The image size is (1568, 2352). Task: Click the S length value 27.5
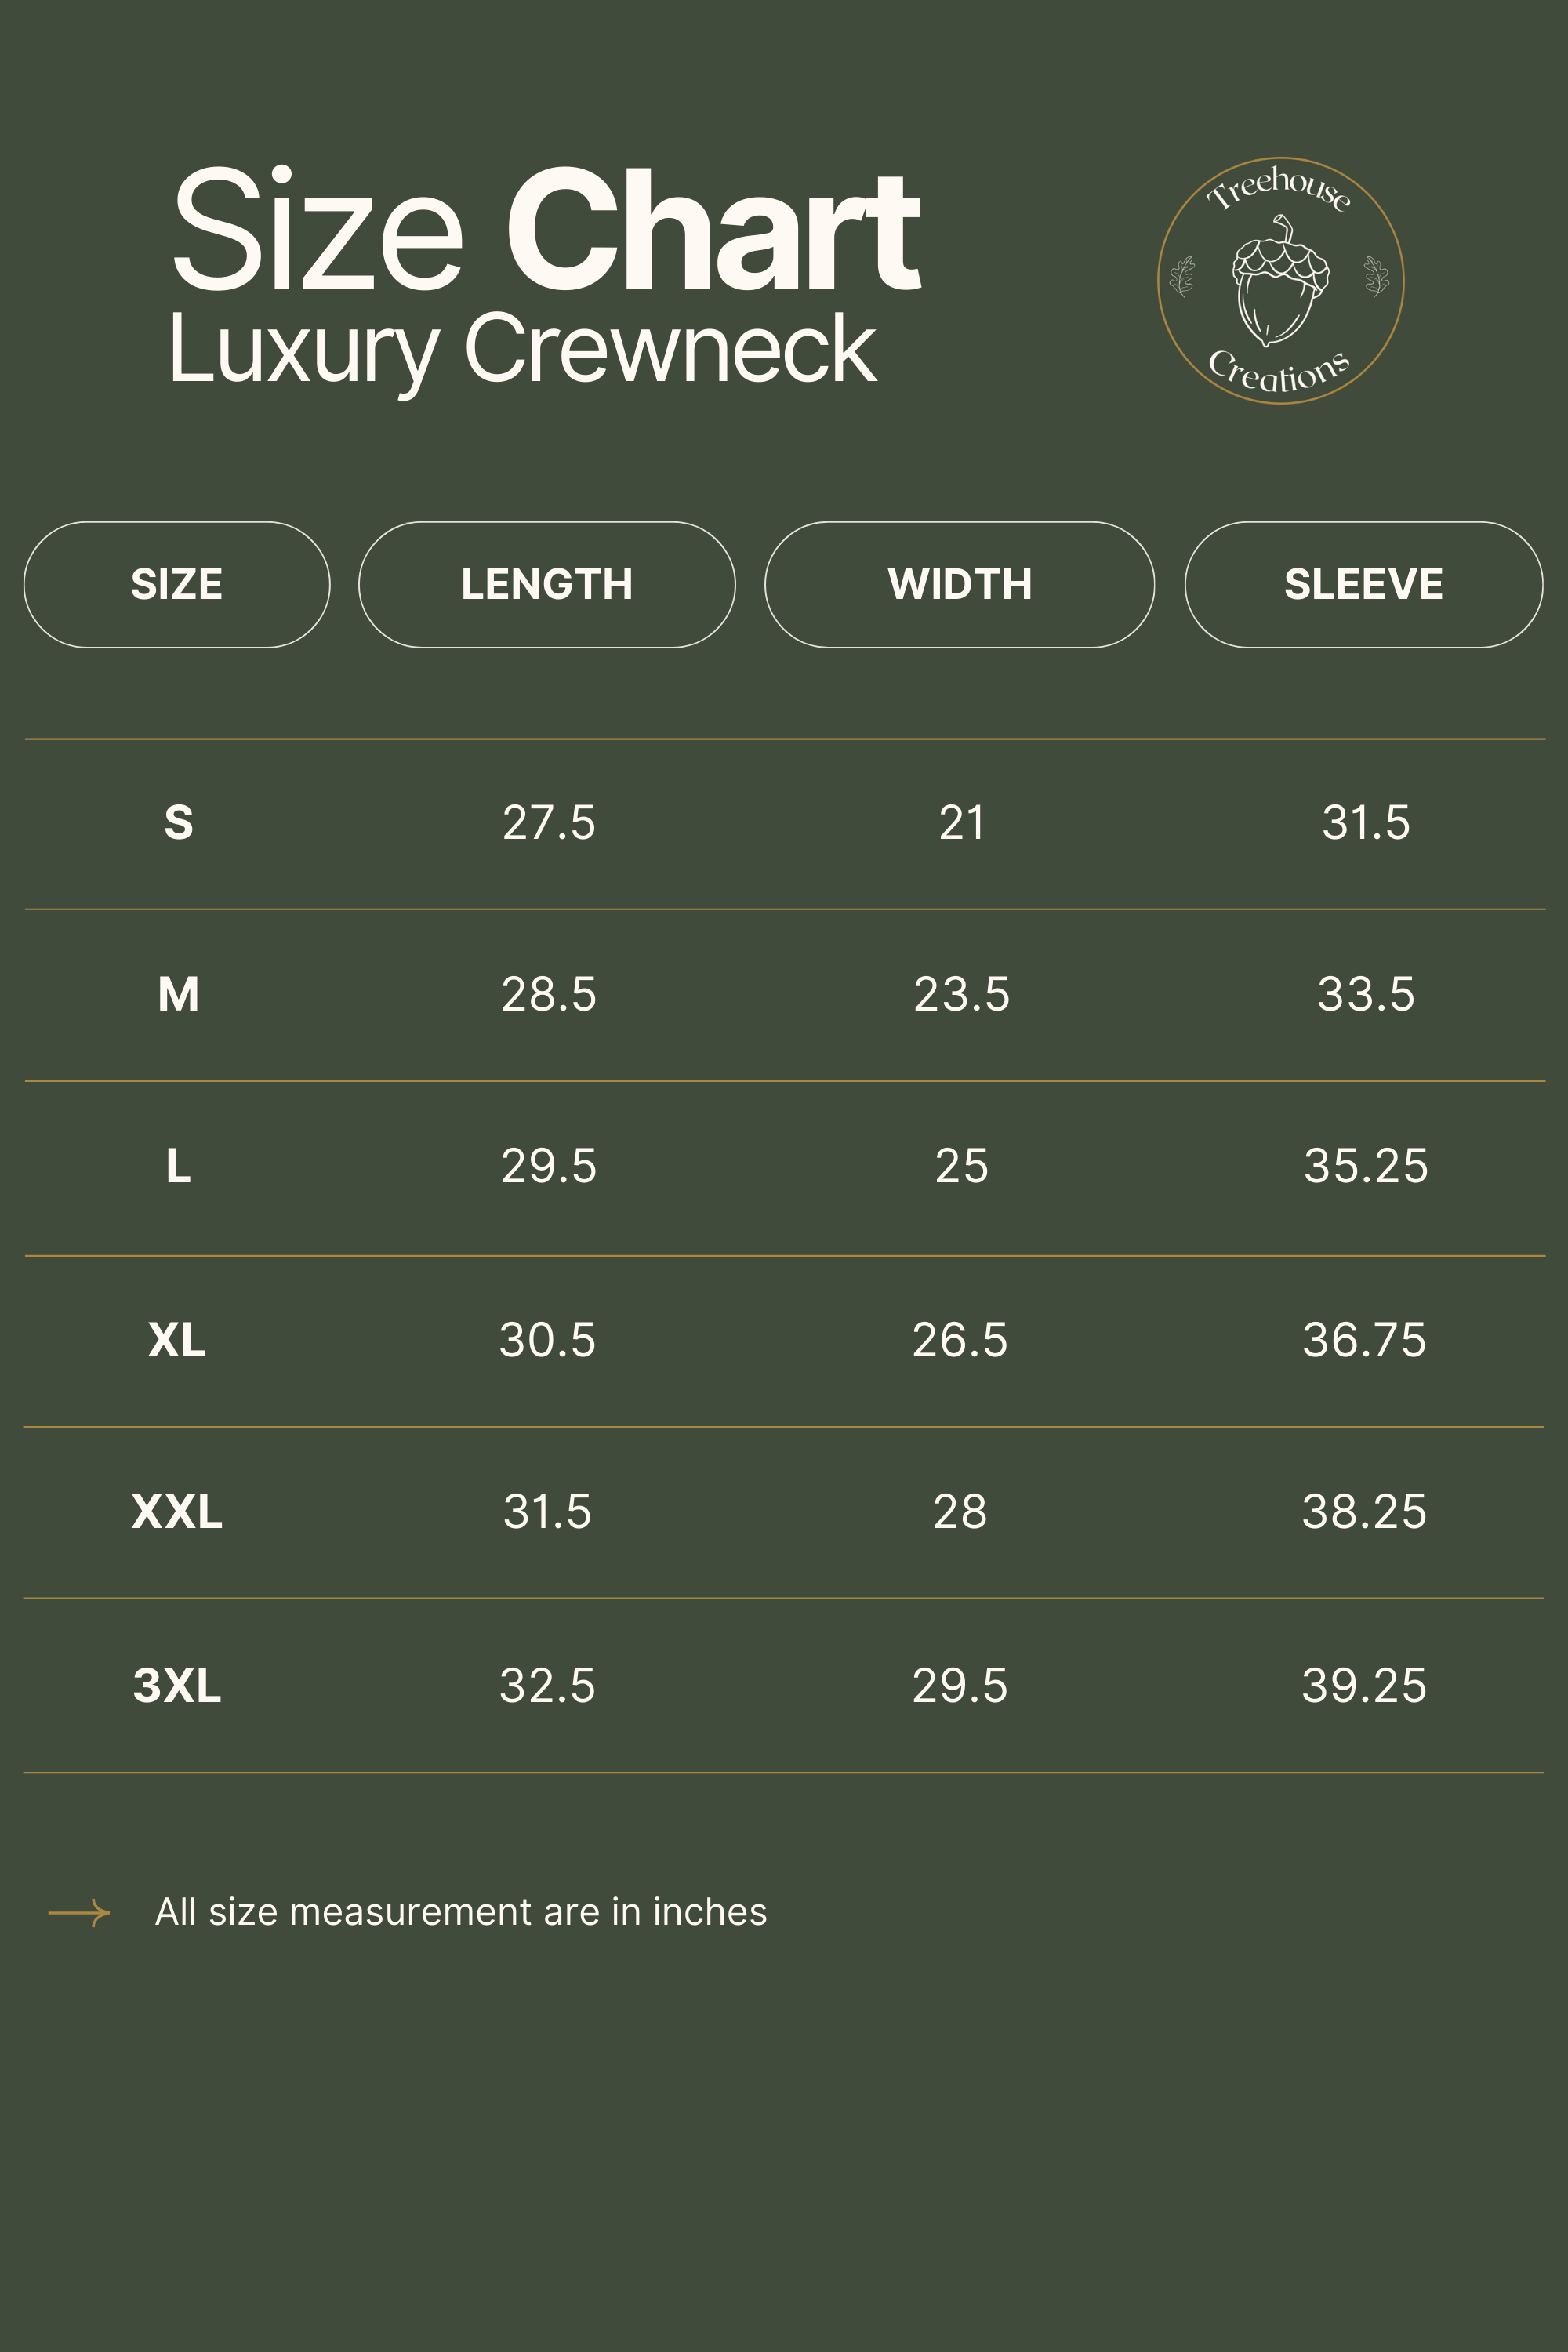point(549,823)
